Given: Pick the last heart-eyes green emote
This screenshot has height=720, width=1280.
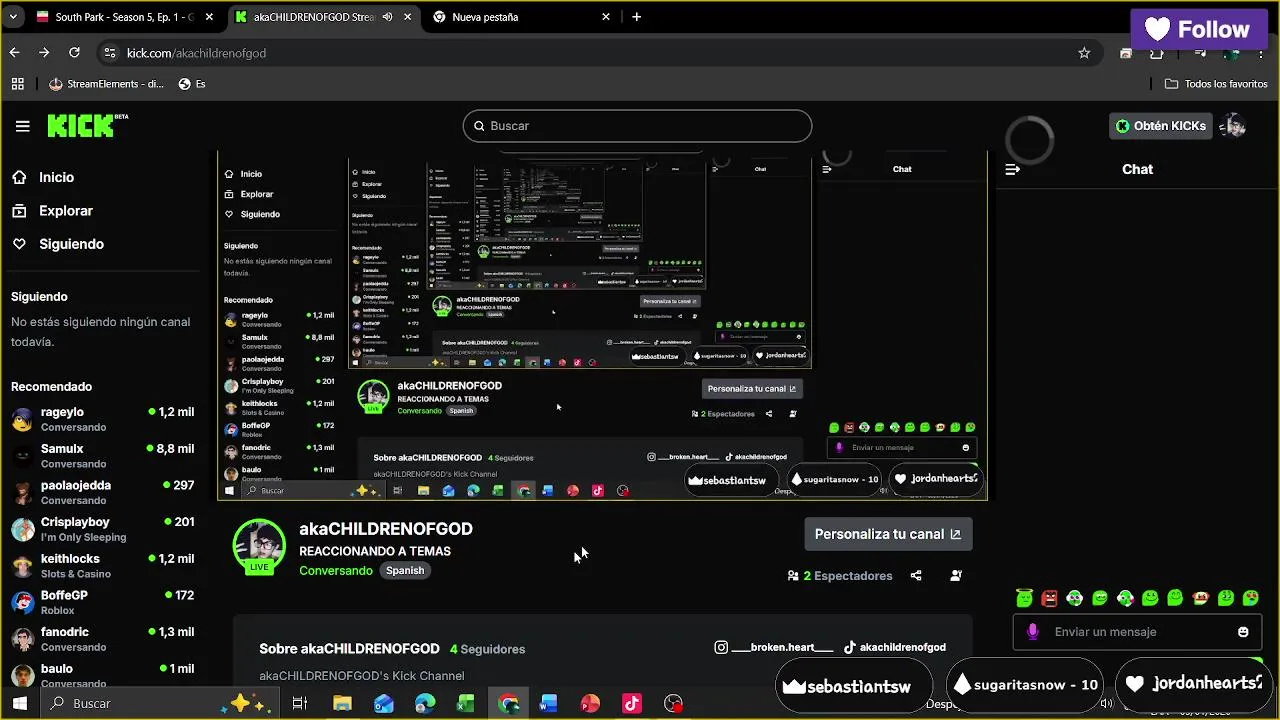Looking at the screenshot, I should click(x=1251, y=598).
